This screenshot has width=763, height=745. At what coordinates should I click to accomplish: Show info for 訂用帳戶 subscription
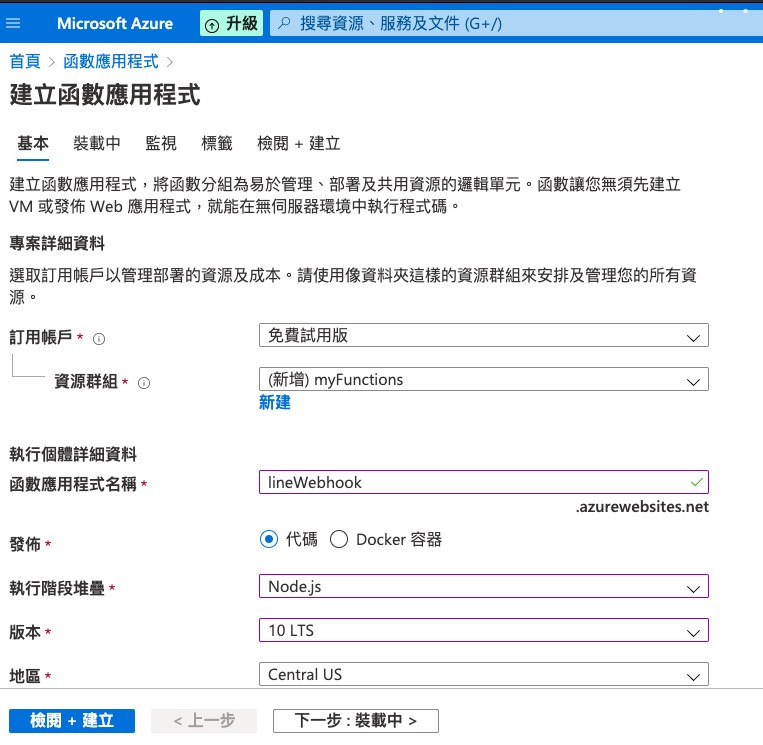[99, 339]
